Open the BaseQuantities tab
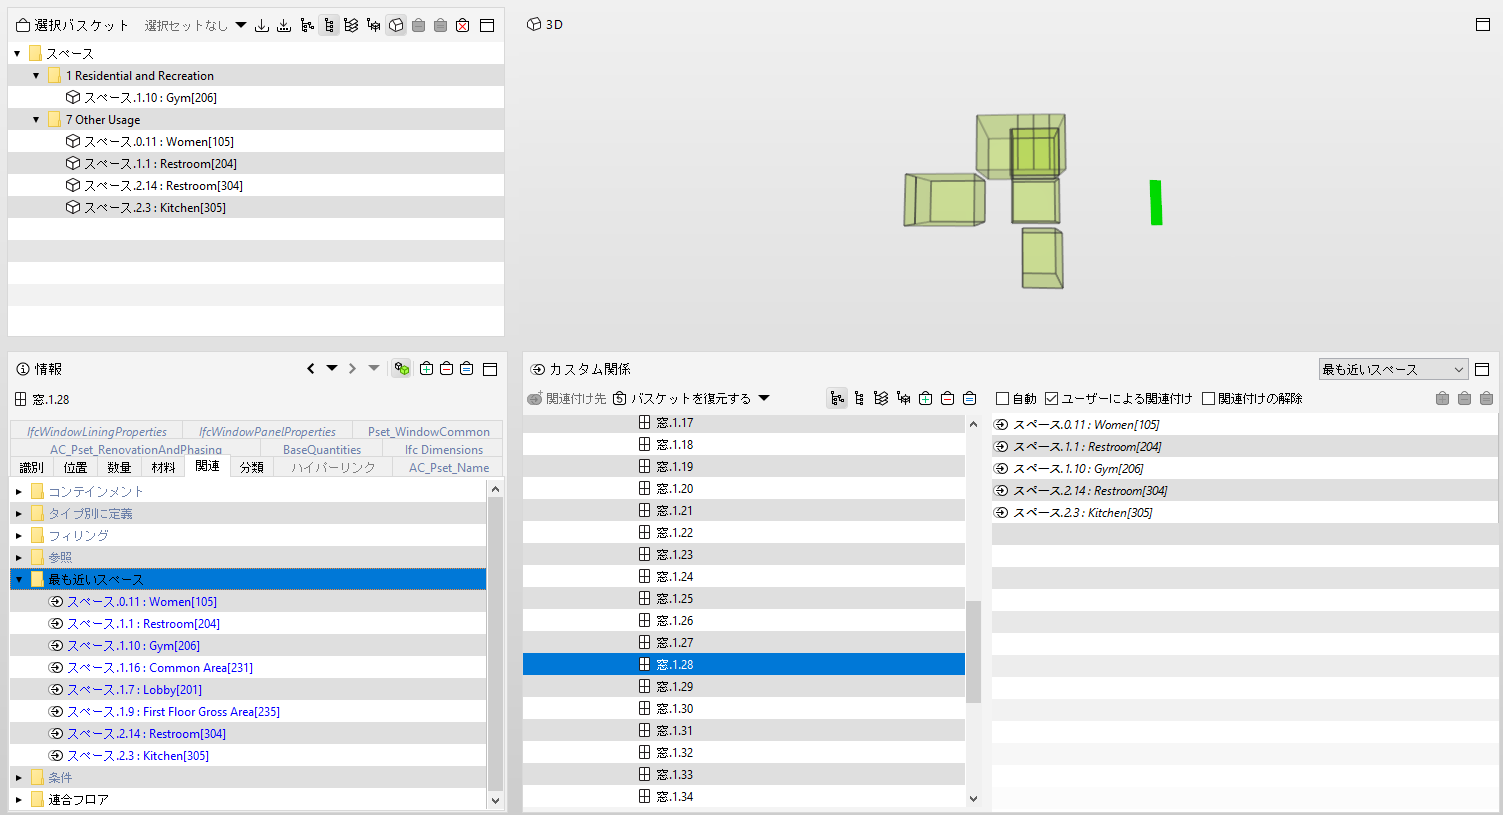1503x815 pixels. 322,449
